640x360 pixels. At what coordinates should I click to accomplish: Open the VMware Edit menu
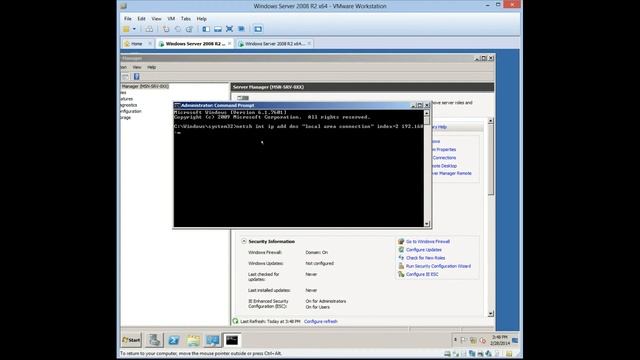tap(141, 19)
